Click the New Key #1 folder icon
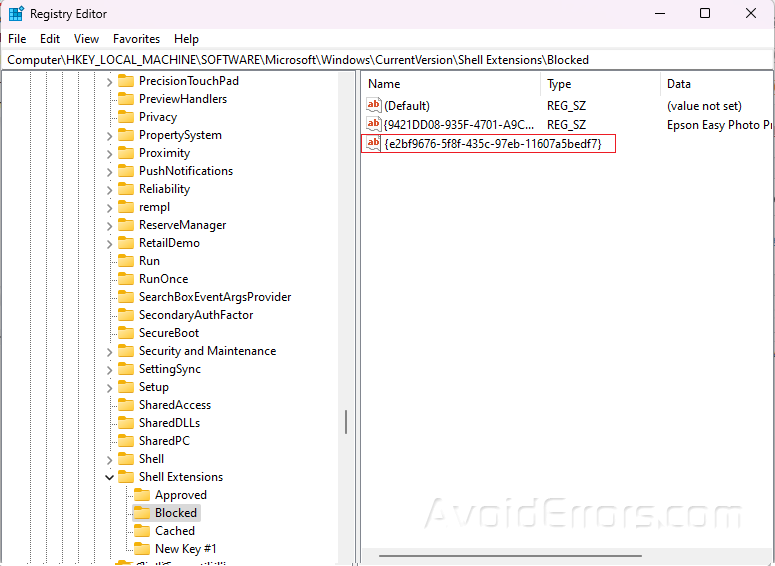Screen dimensions: 775x566 point(141,549)
